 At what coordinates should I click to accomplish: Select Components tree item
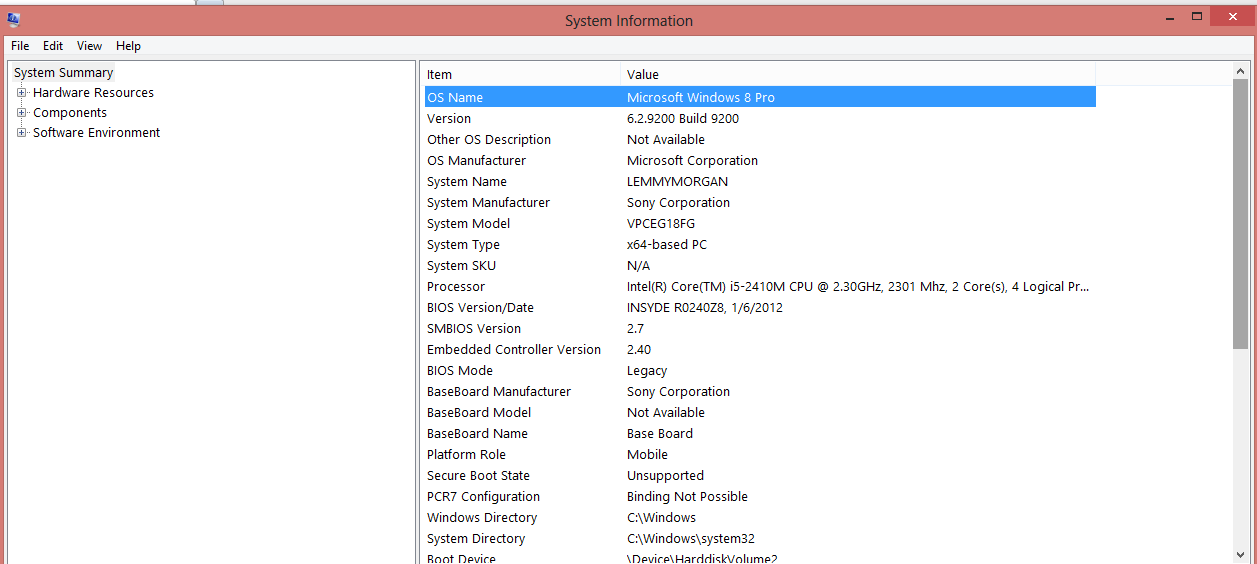point(70,113)
